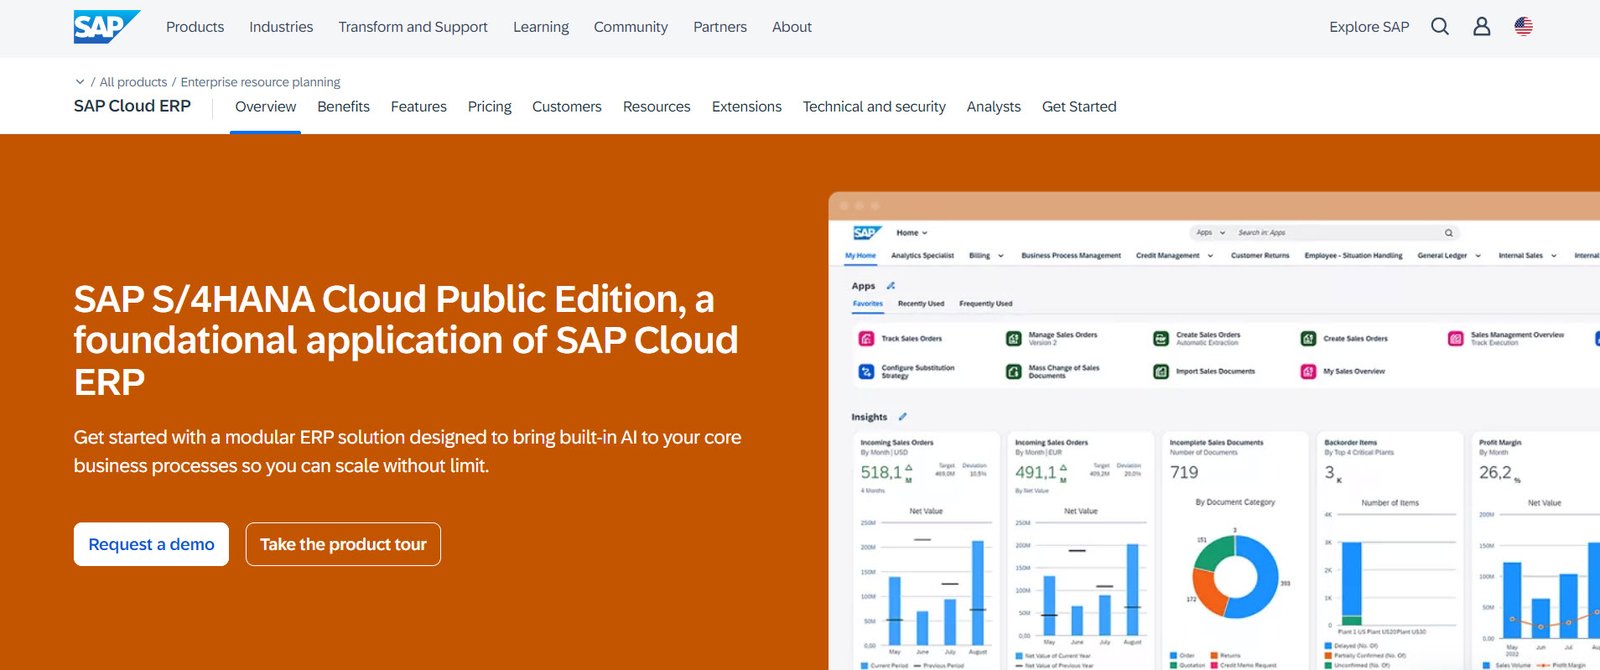Screen dimensions: 1600x670
Task: Click the SAP S/4HANA Cloud Public Edition heading
Action: pos(406,340)
